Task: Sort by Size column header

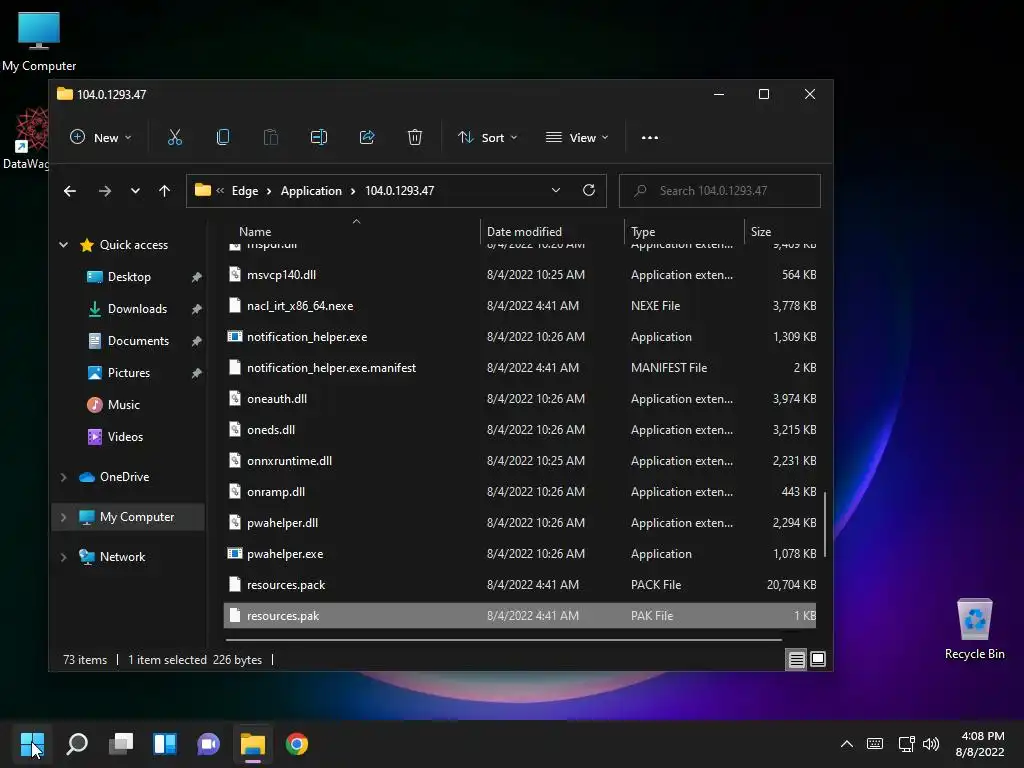Action: [x=781, y=231]
